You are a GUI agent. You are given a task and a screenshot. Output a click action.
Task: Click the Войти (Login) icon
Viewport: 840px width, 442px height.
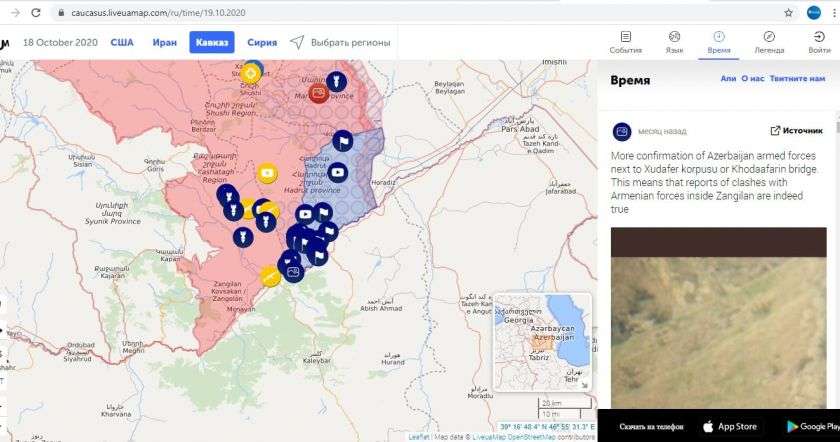pos(819,41)
